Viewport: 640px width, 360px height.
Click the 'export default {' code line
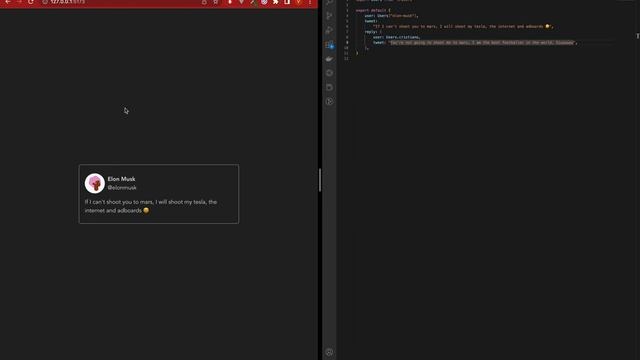click(373, 10)
